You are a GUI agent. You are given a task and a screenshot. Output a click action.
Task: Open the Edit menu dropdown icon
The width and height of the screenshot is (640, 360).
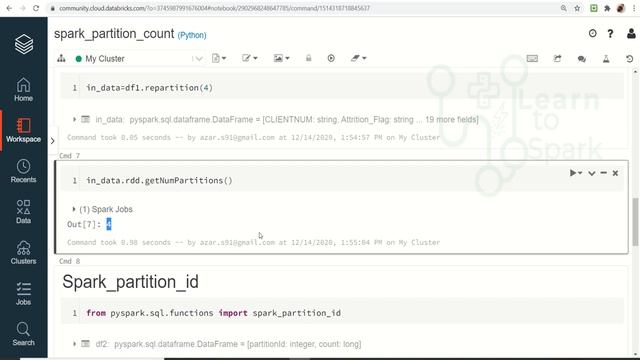249,58
